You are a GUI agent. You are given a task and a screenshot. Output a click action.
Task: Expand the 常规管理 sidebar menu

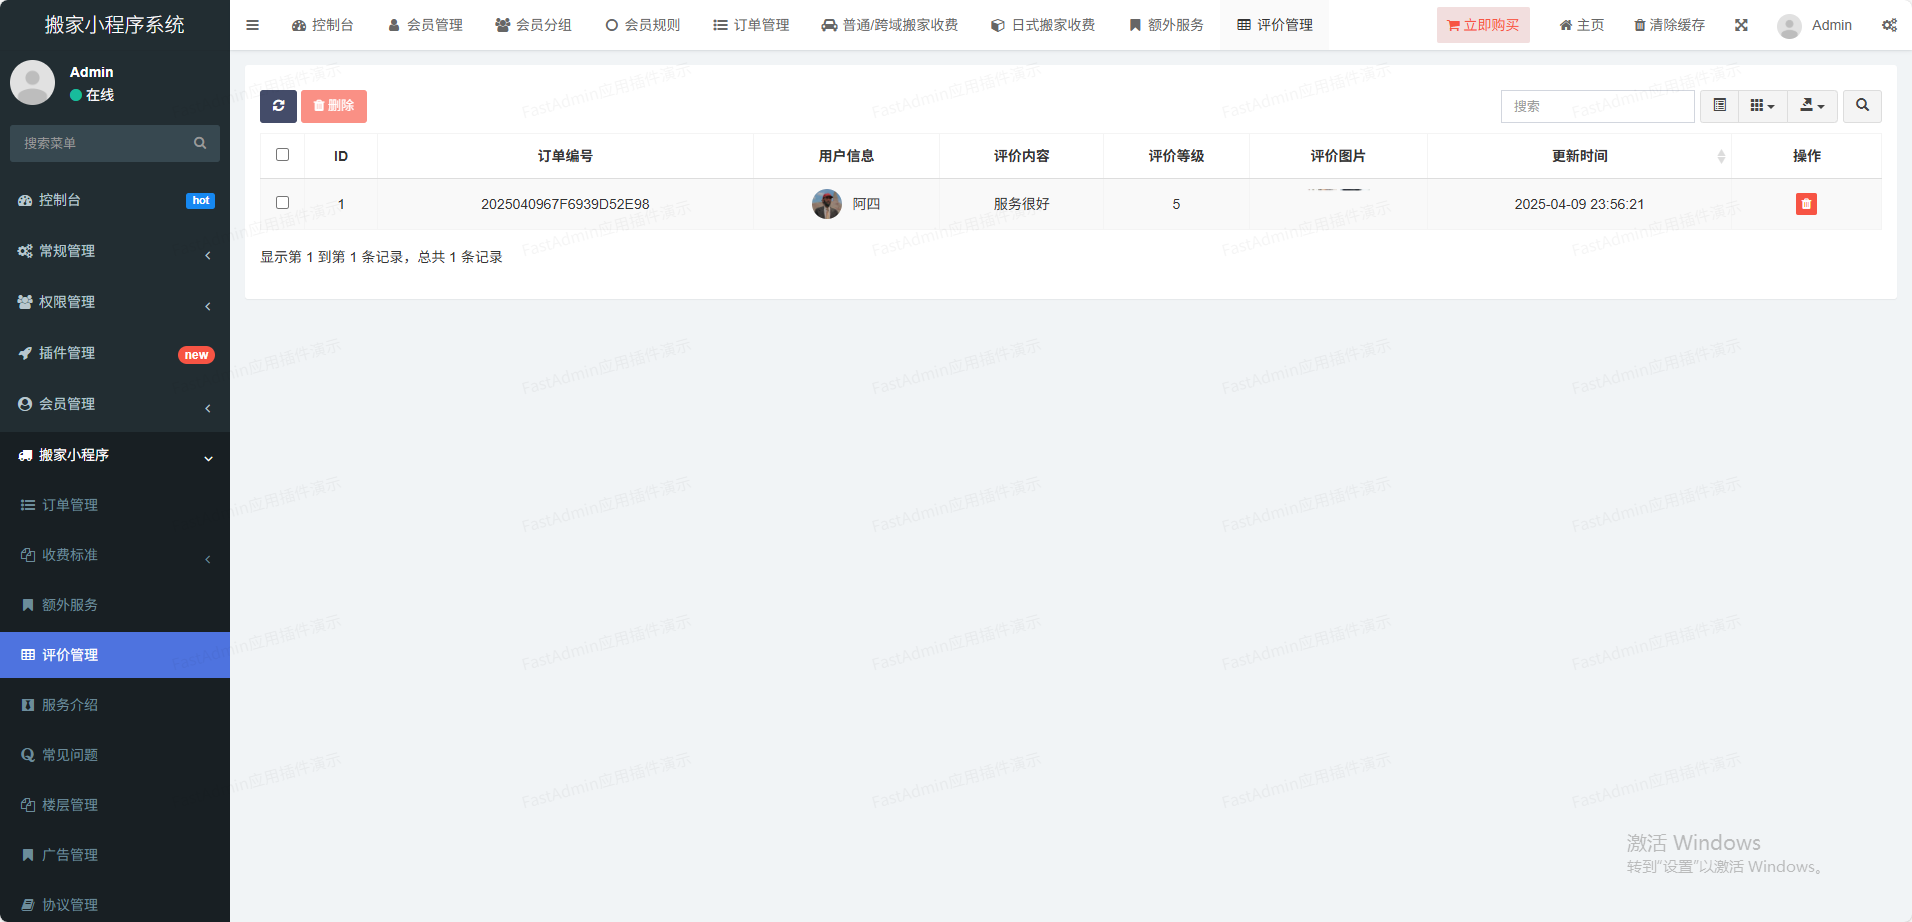coord(115,251)
